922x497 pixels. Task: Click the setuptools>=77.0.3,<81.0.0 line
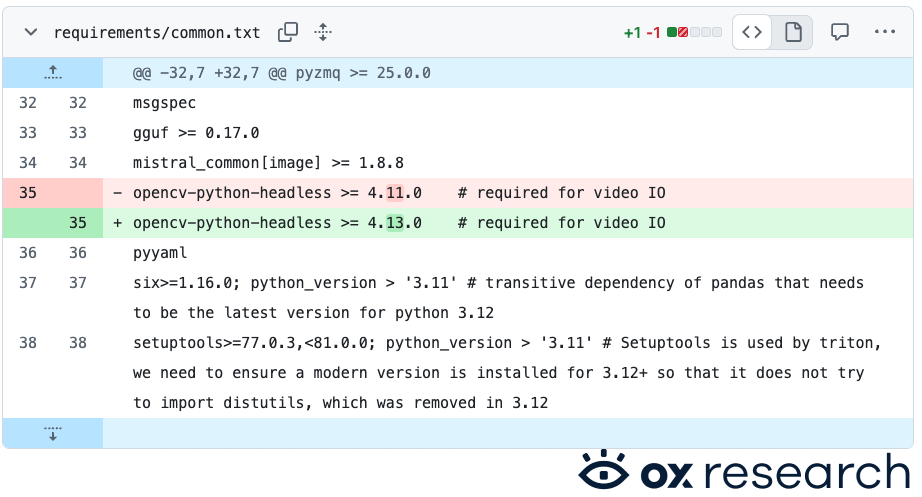tap(508, 373)
